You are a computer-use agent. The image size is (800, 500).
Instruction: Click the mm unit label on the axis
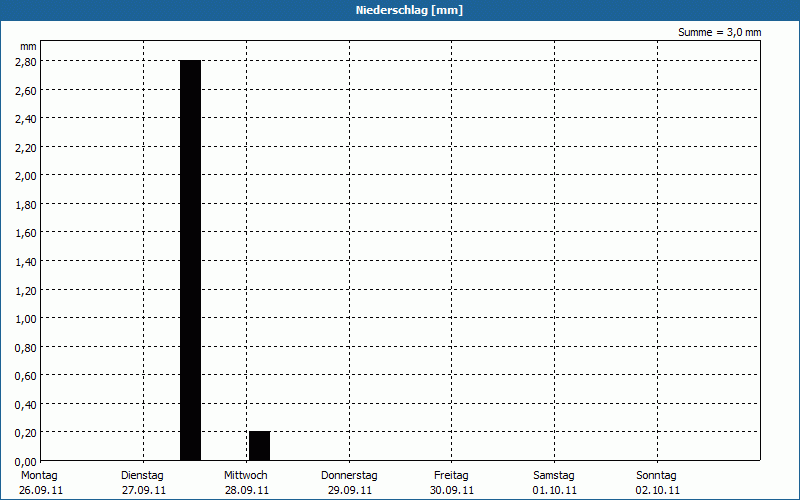[x=28, y=46]
